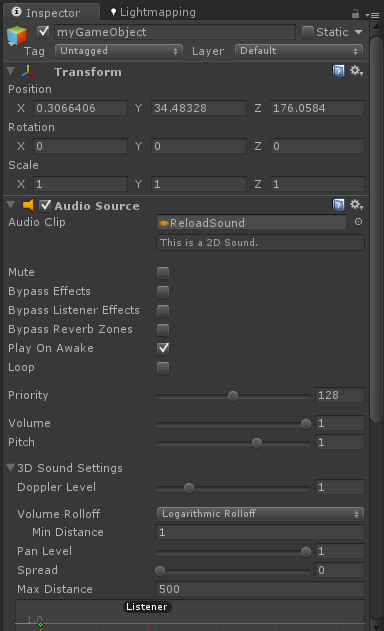Screen dimensions: 384x631
Task: Click the Spread value field
Action: coord(340,570)
